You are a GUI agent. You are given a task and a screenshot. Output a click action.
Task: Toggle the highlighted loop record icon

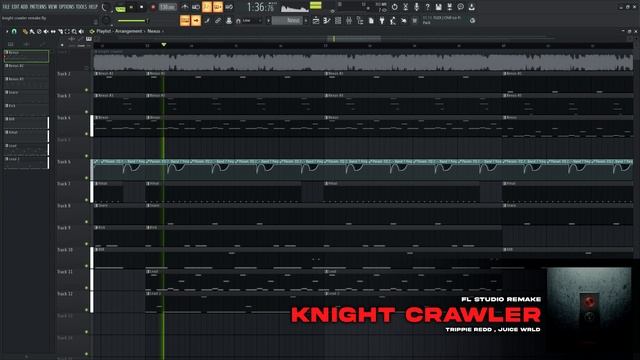(218, 7)
